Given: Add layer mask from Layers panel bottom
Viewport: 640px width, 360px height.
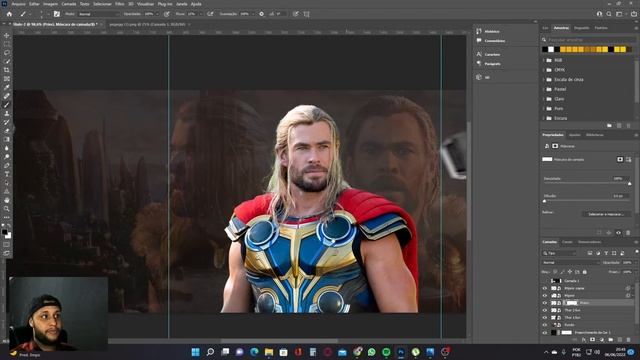Looking at the screenshot, I should 592,340.
